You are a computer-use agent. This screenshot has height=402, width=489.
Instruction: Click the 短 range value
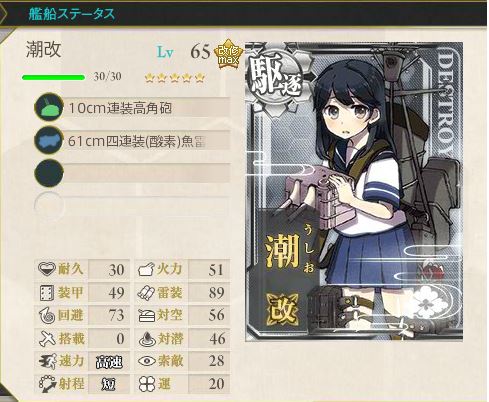pyautogui.click(x=109, y=384)
